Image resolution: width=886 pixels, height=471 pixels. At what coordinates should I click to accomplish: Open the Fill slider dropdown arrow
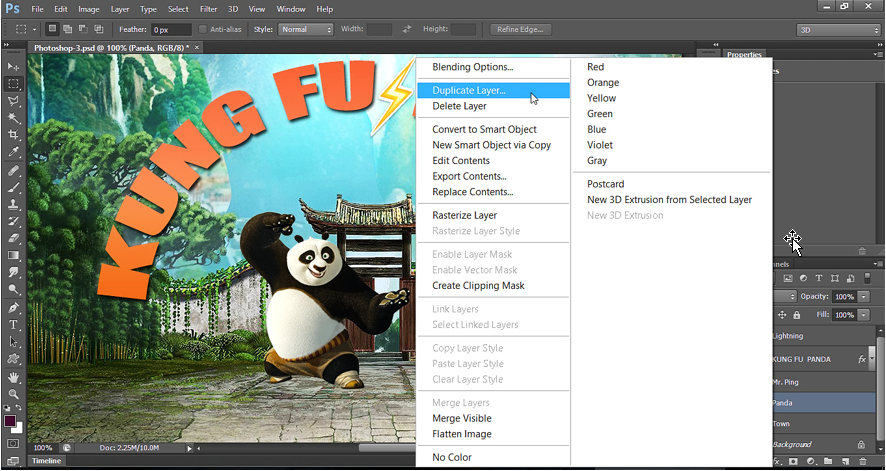click(864, 315)
